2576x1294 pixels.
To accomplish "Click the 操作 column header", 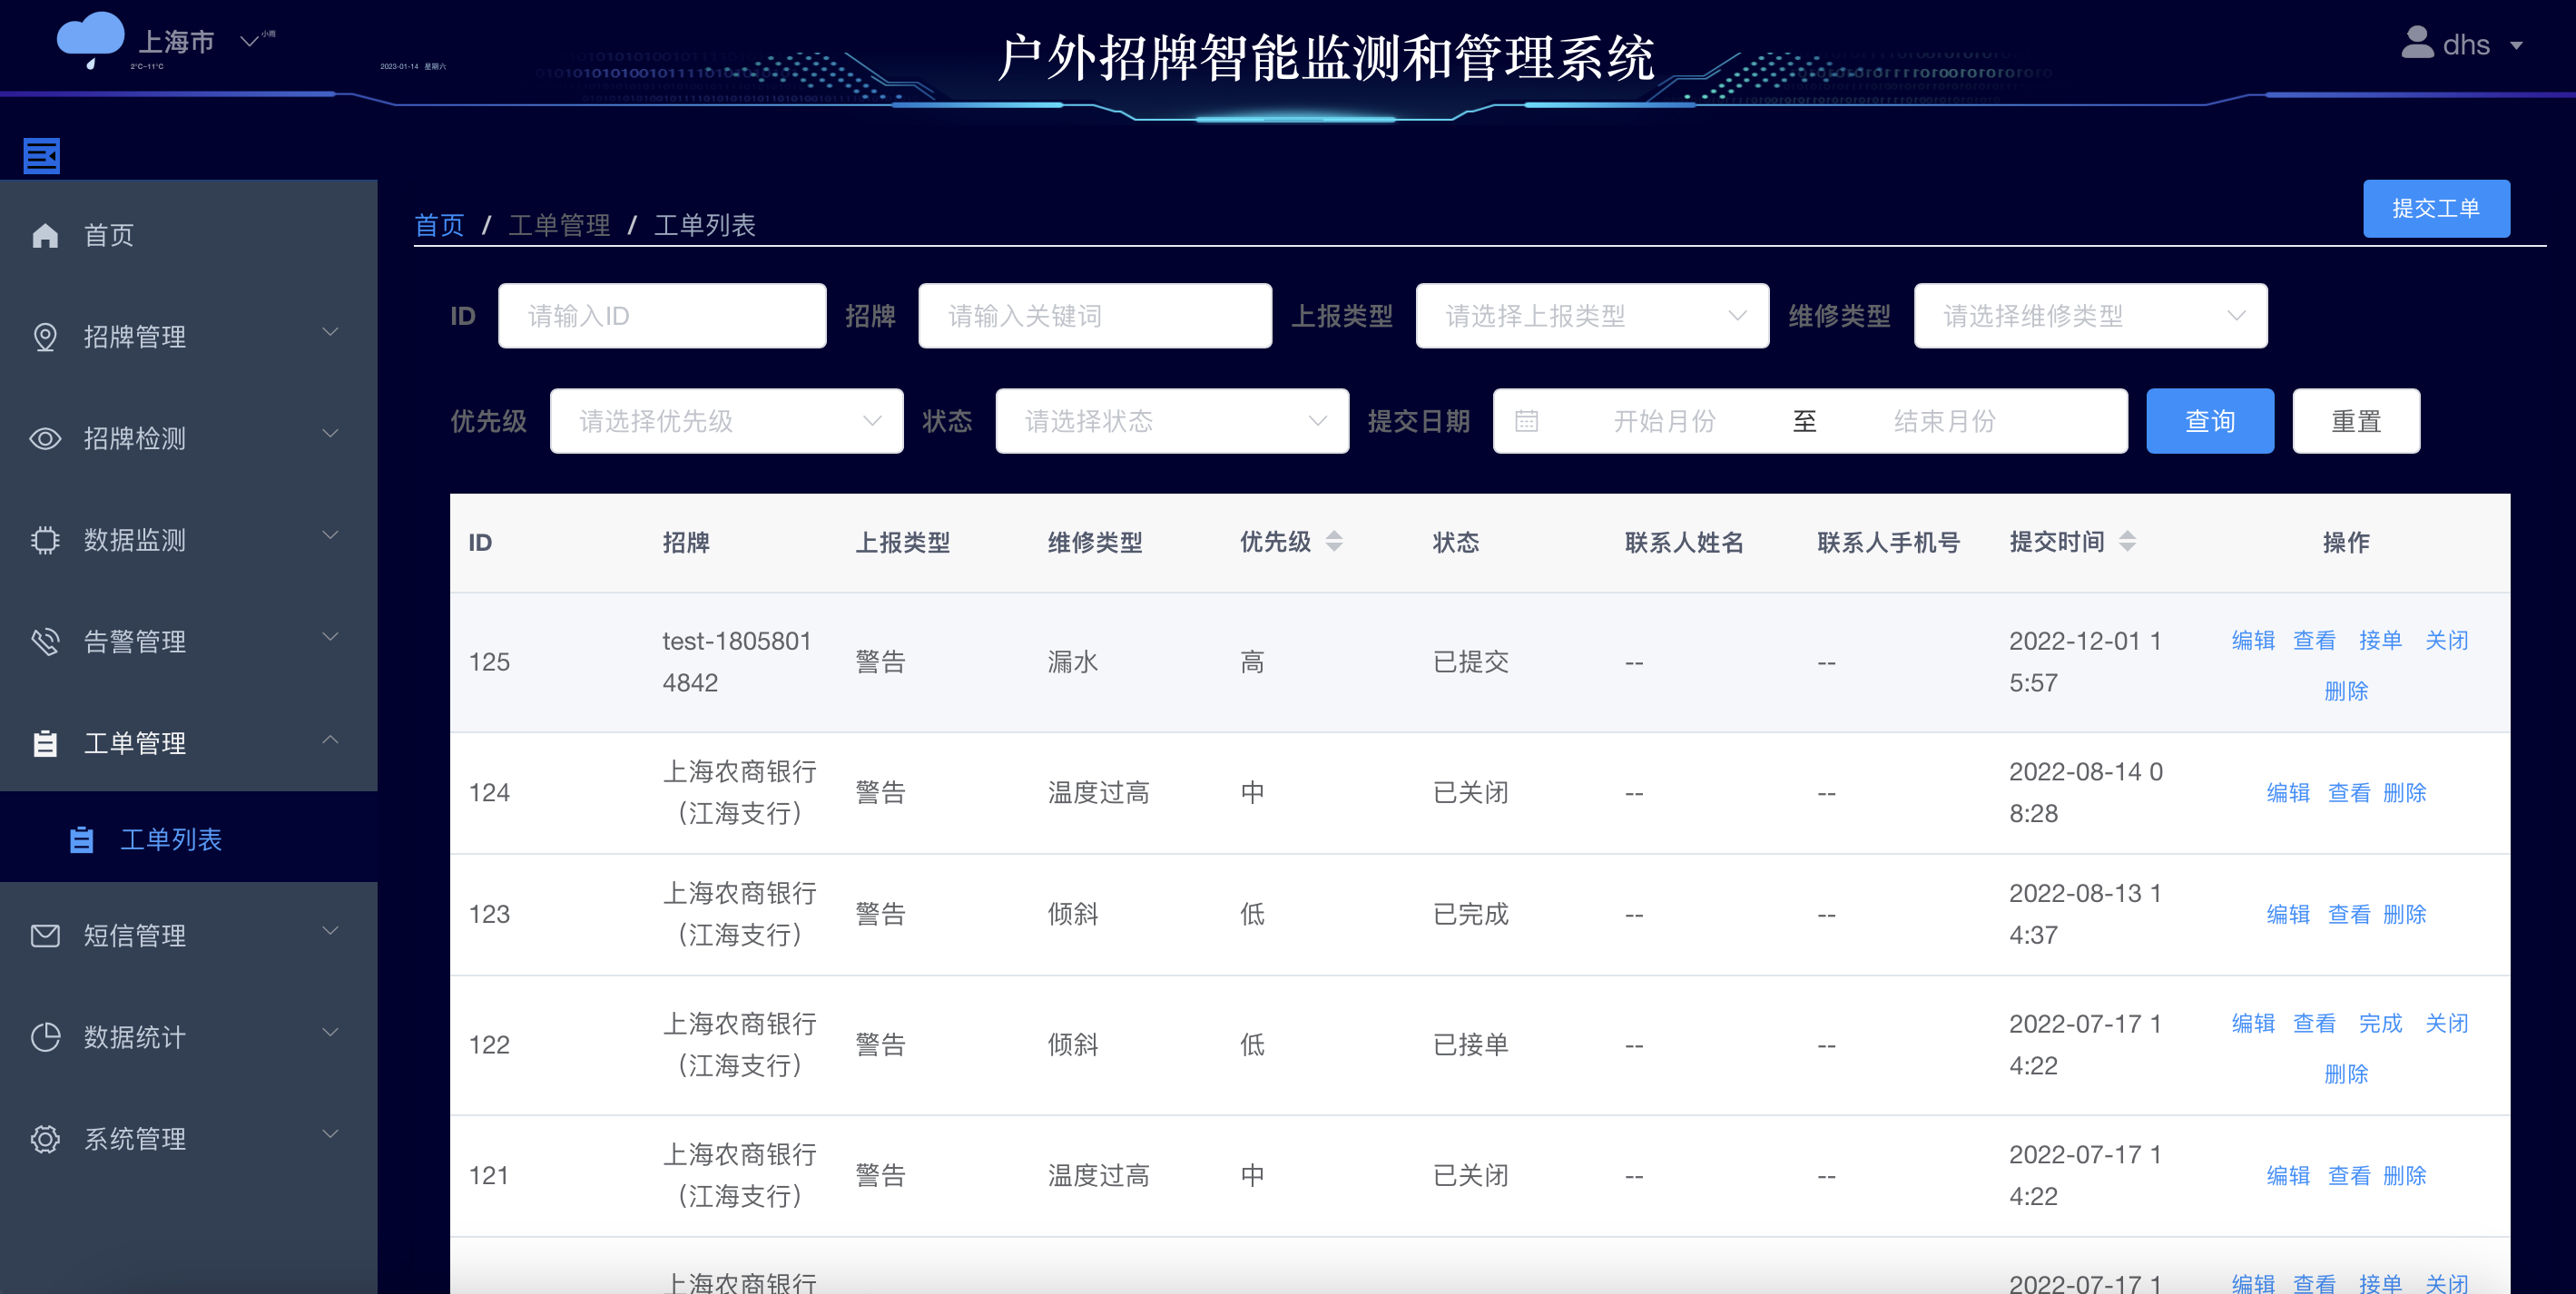I will (x=2346, y=542).
